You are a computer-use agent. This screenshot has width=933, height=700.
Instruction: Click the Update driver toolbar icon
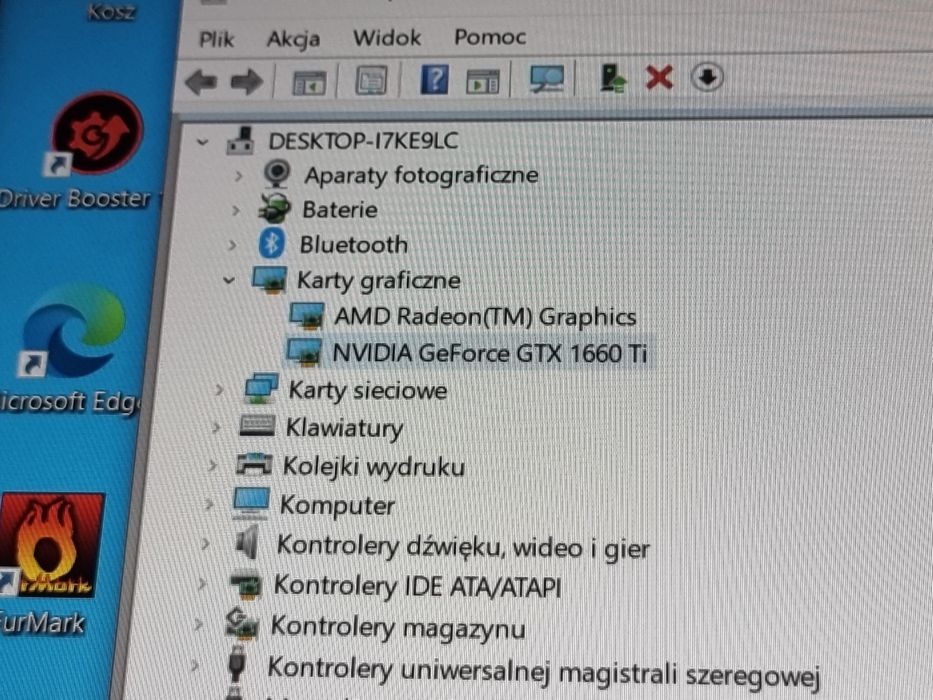tap(612, 78)
